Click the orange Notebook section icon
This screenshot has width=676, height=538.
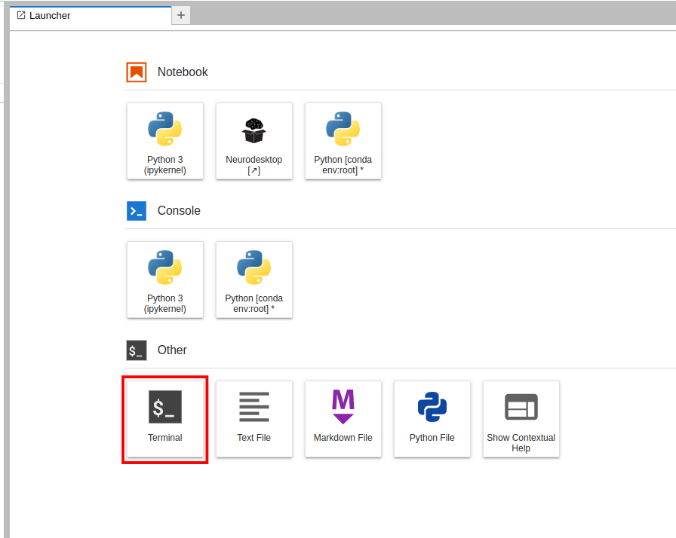[x=137, y=72]
